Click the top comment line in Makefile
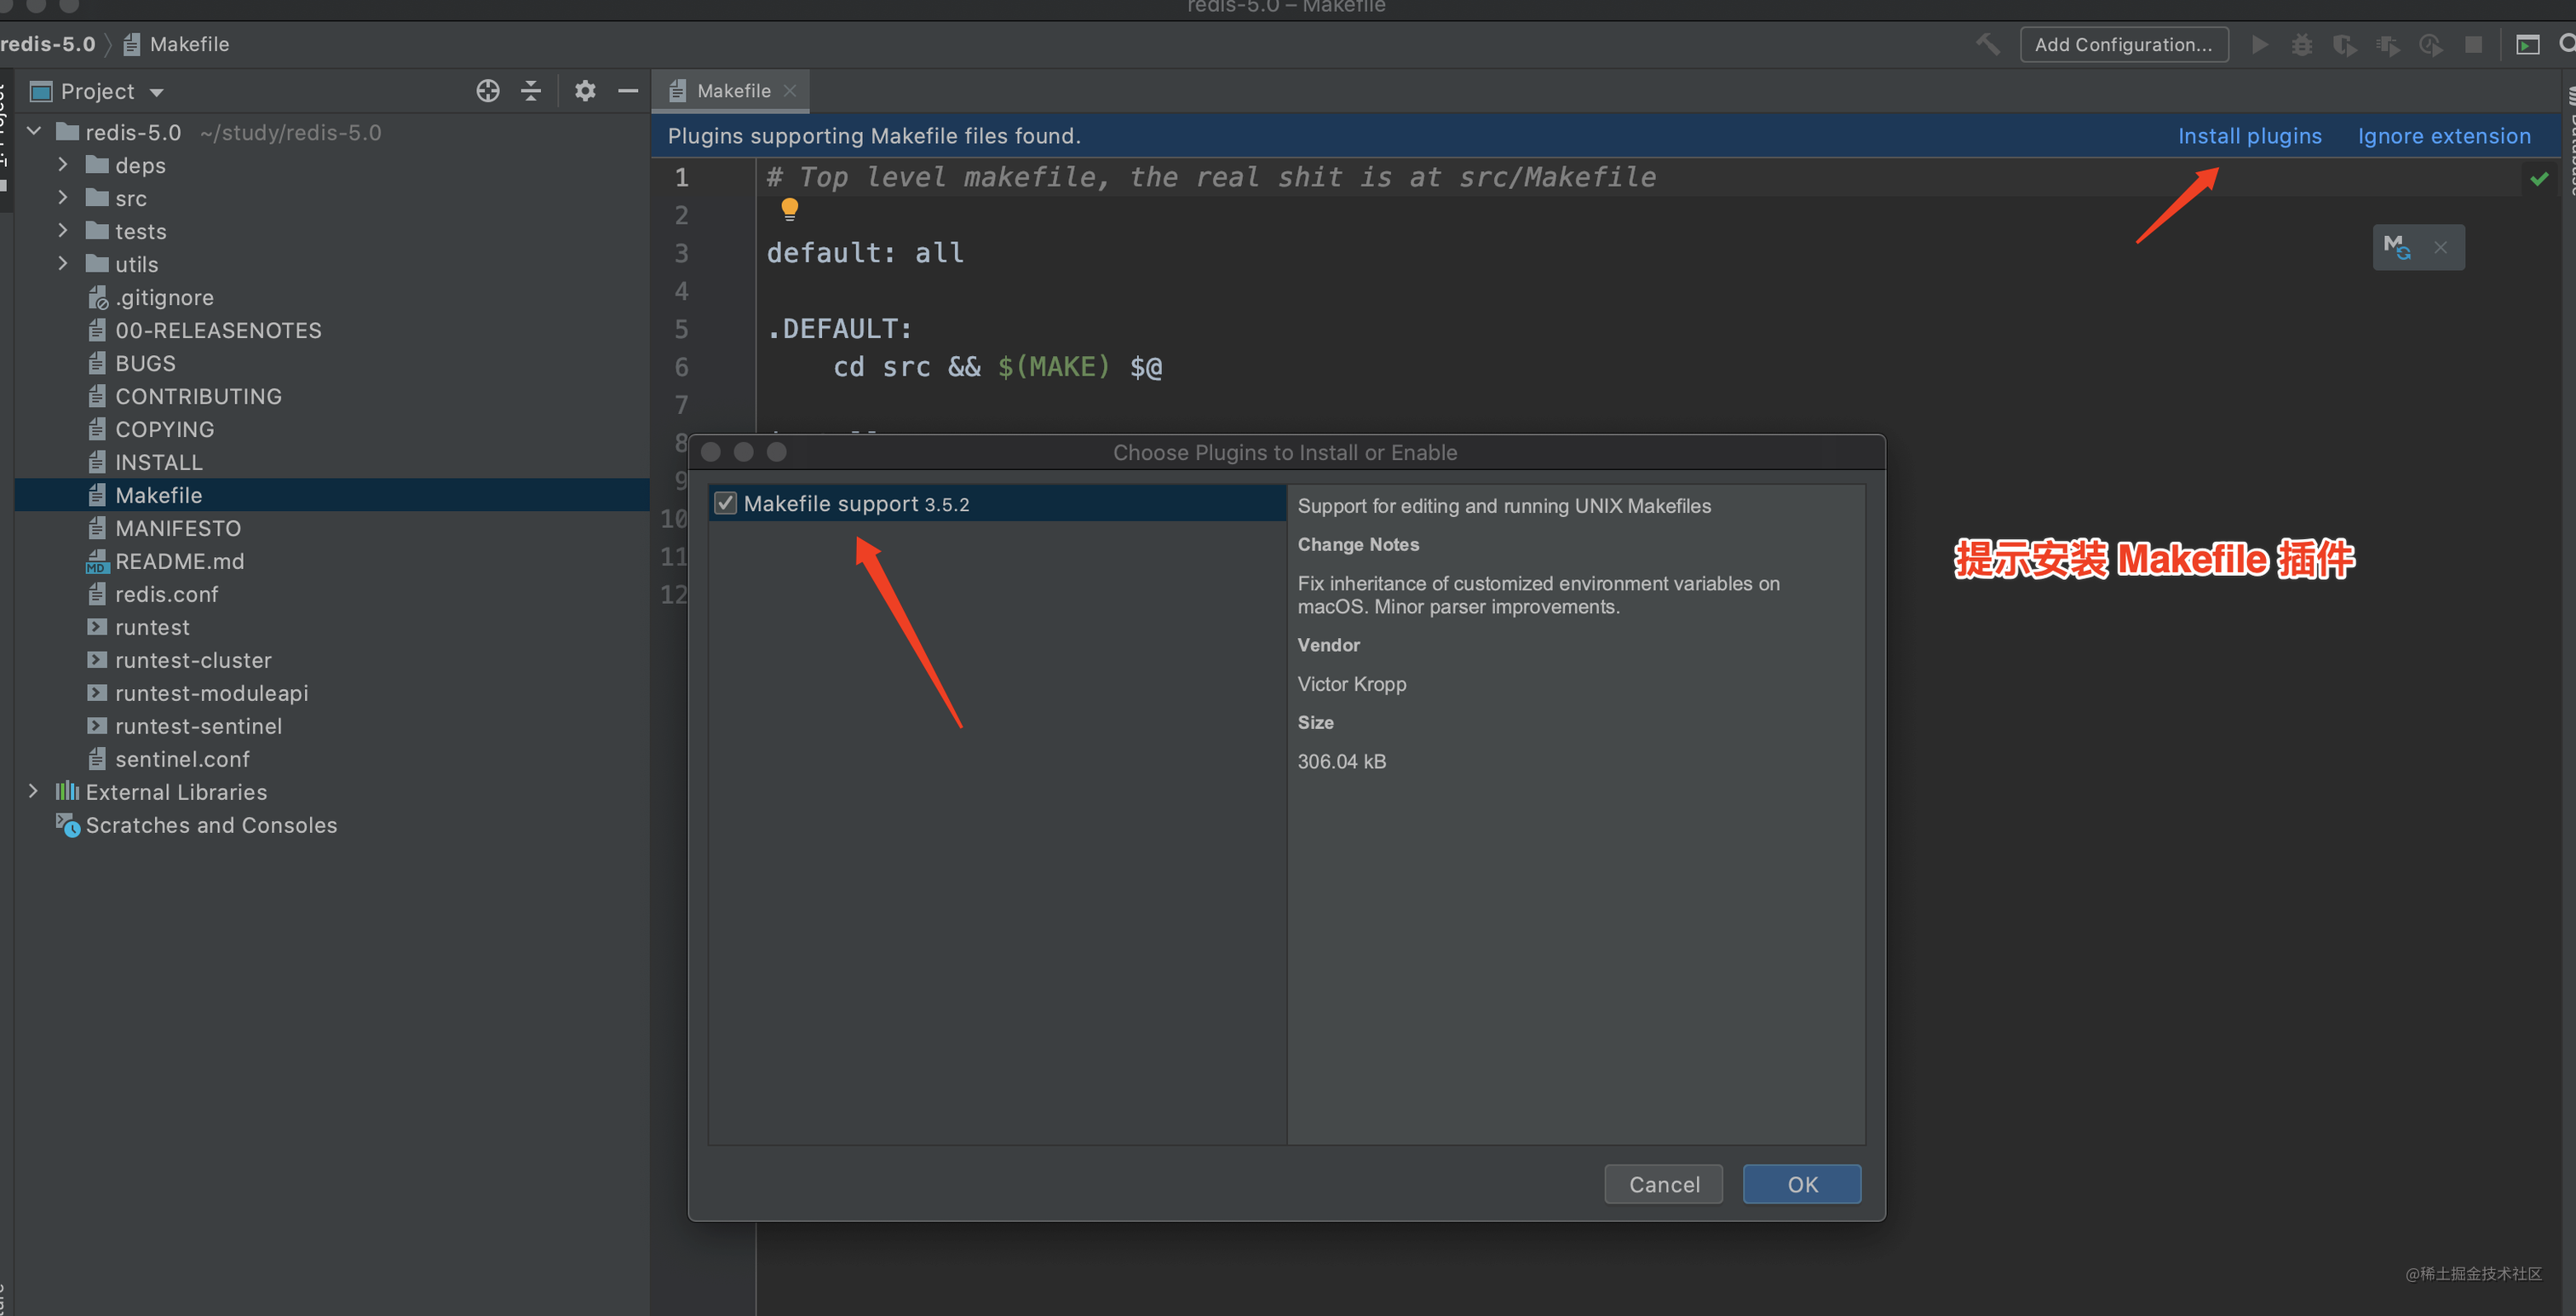Image resolution: width=2576 pixels, height=1316 pixels. [1211, 177]
